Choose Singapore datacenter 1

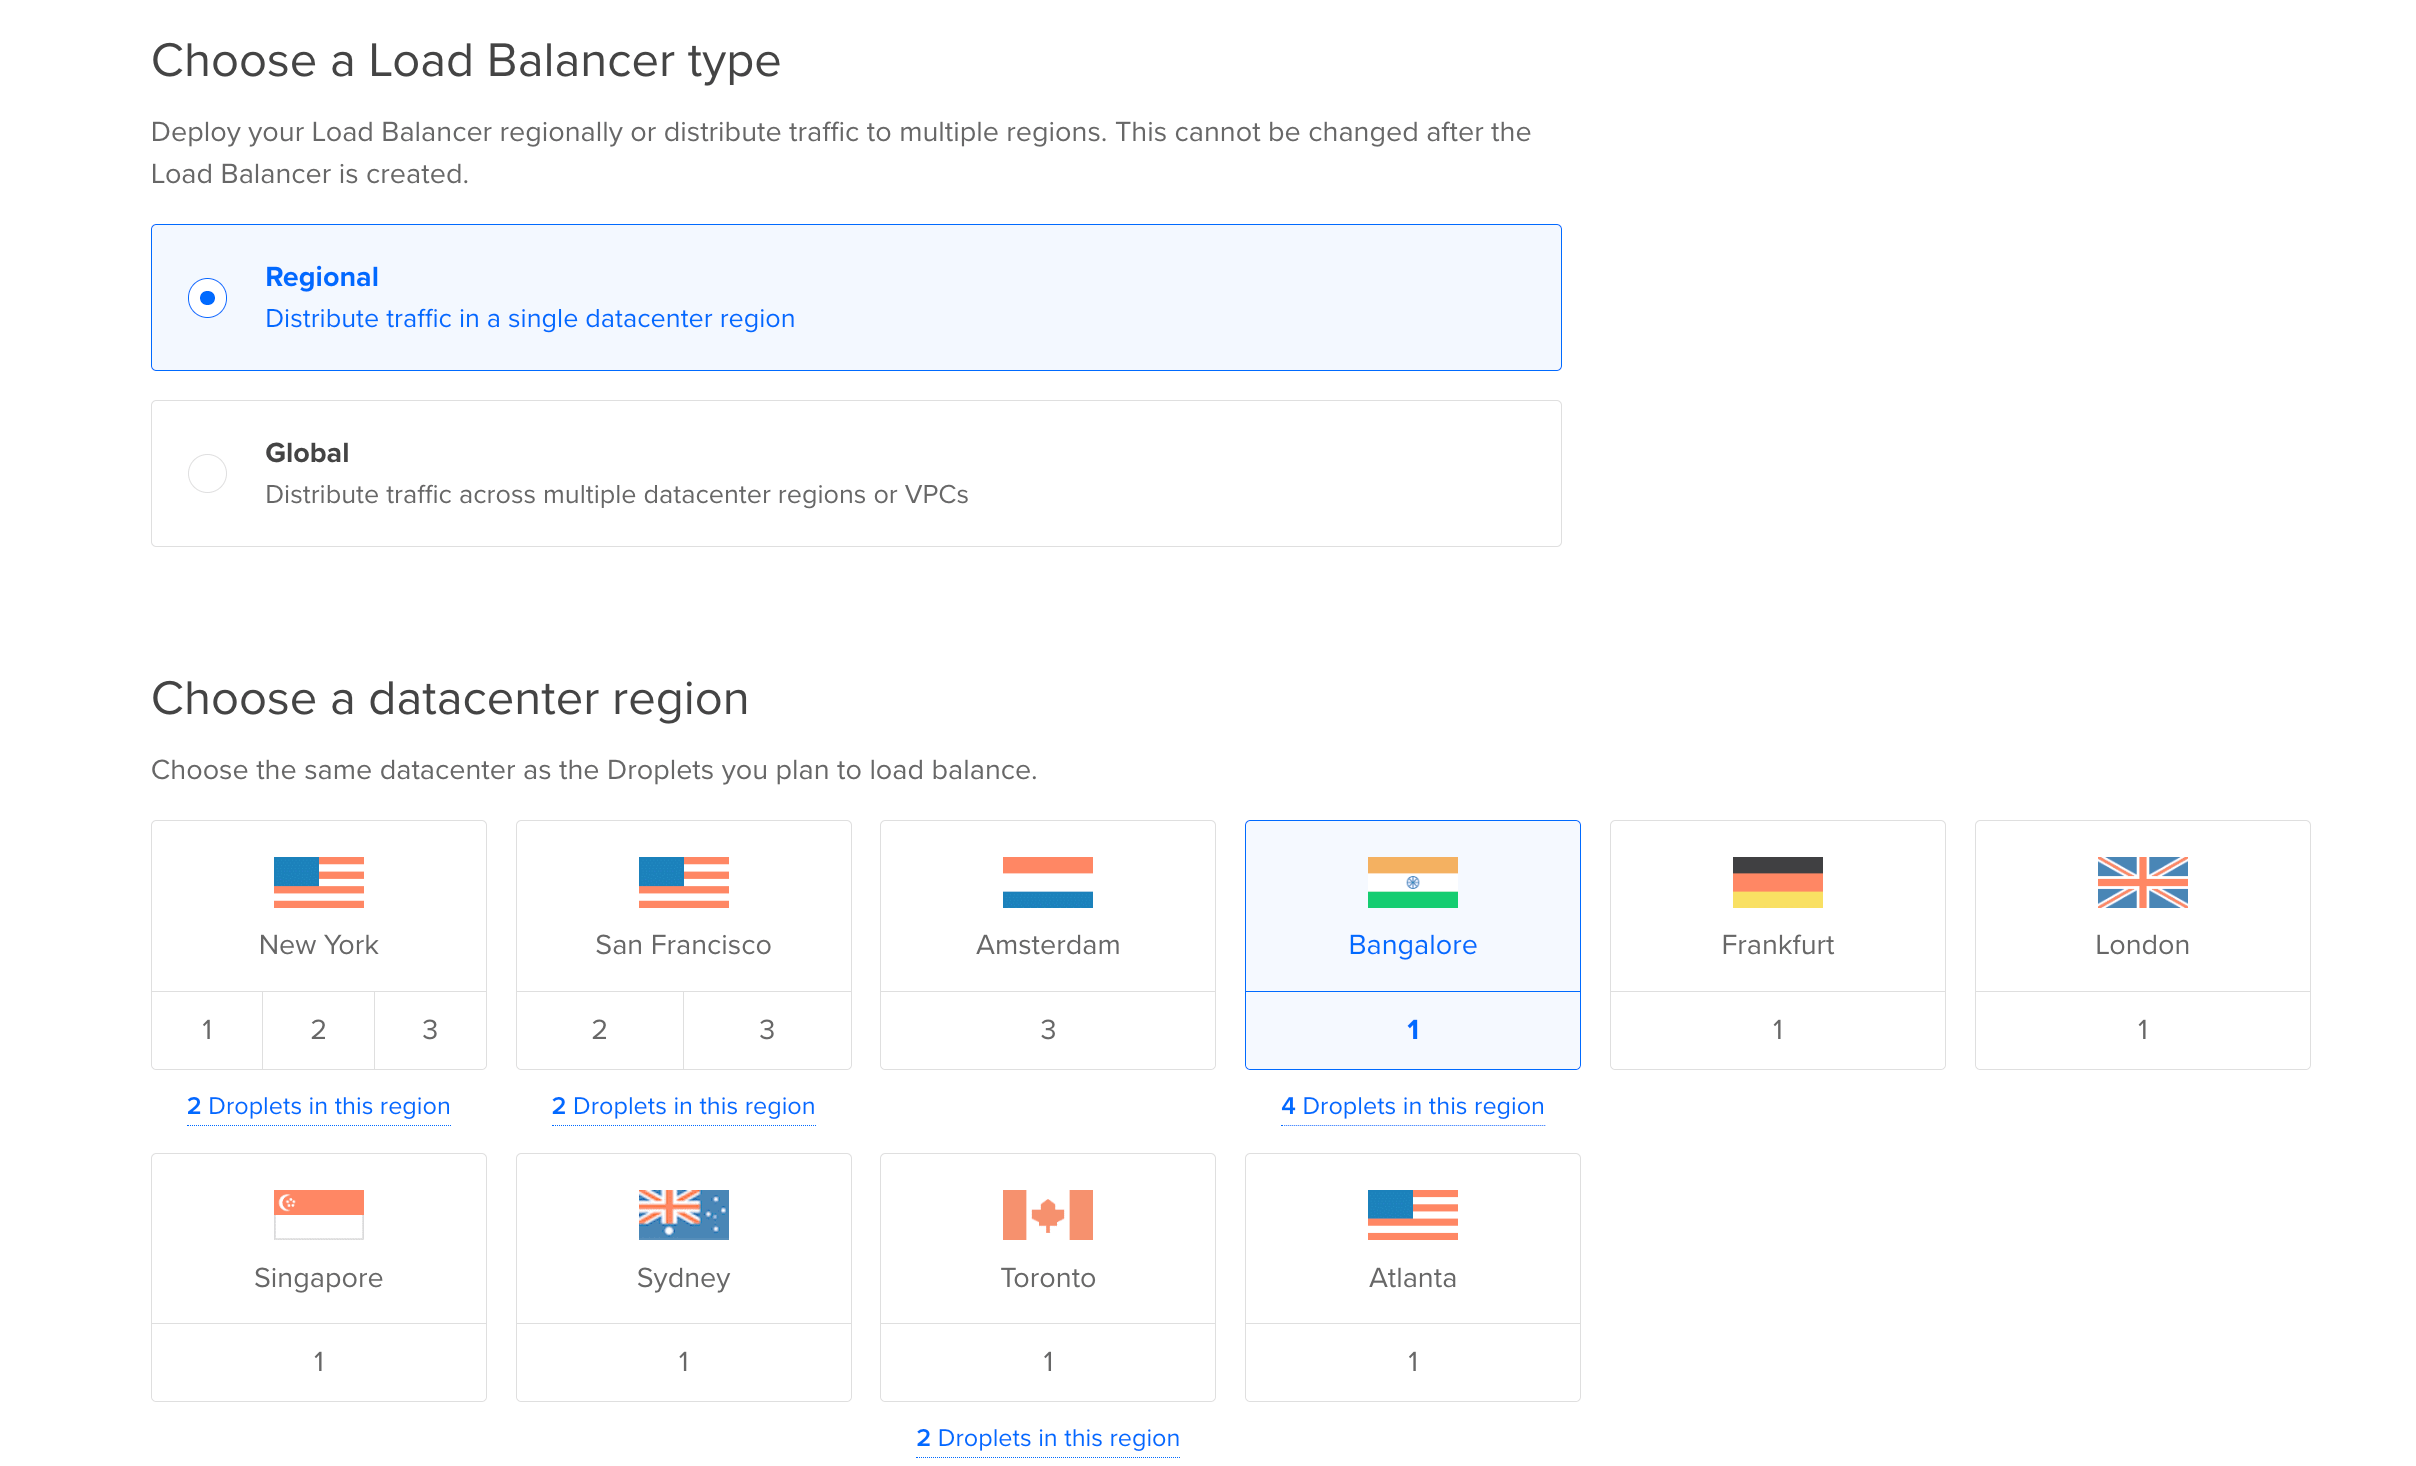[x=318, y=1362]
